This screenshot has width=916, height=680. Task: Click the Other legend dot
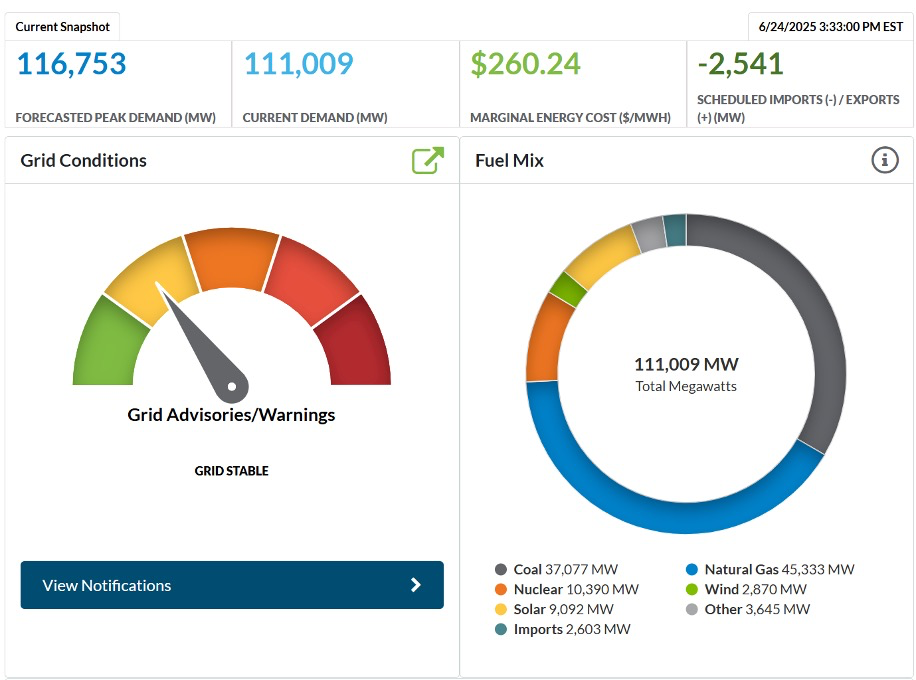click(692, 609)
